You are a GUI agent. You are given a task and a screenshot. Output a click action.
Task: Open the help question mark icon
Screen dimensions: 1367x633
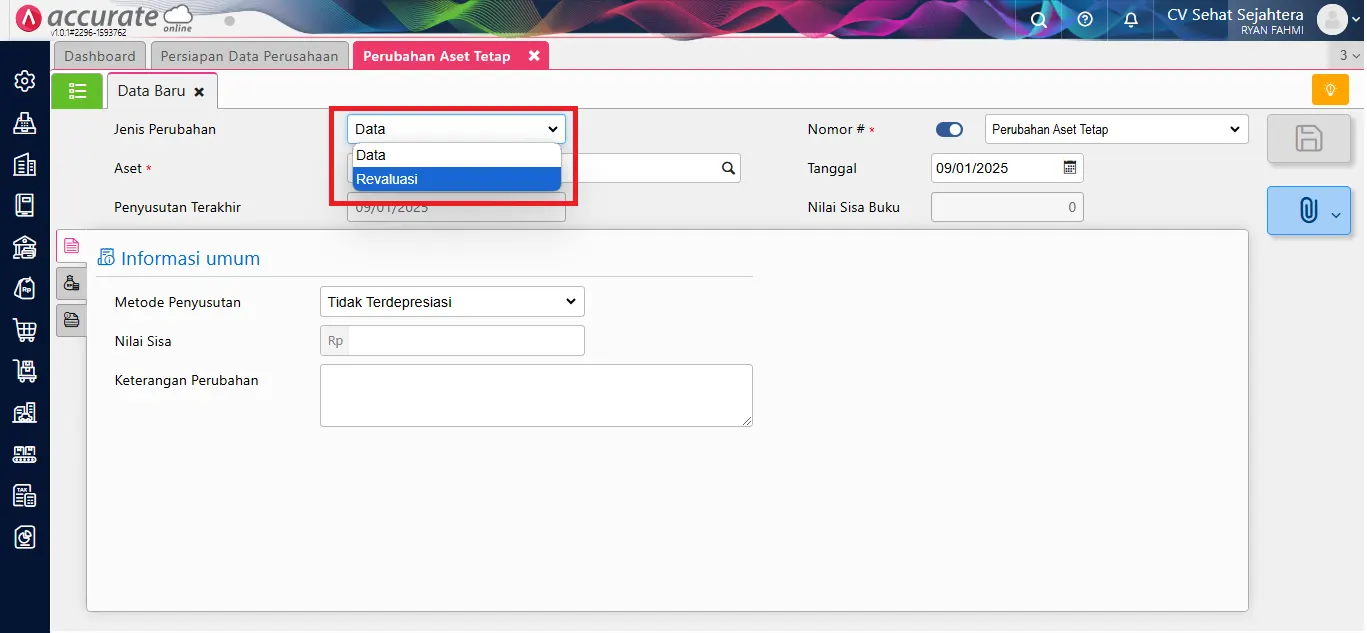[x=1085, y=19]
